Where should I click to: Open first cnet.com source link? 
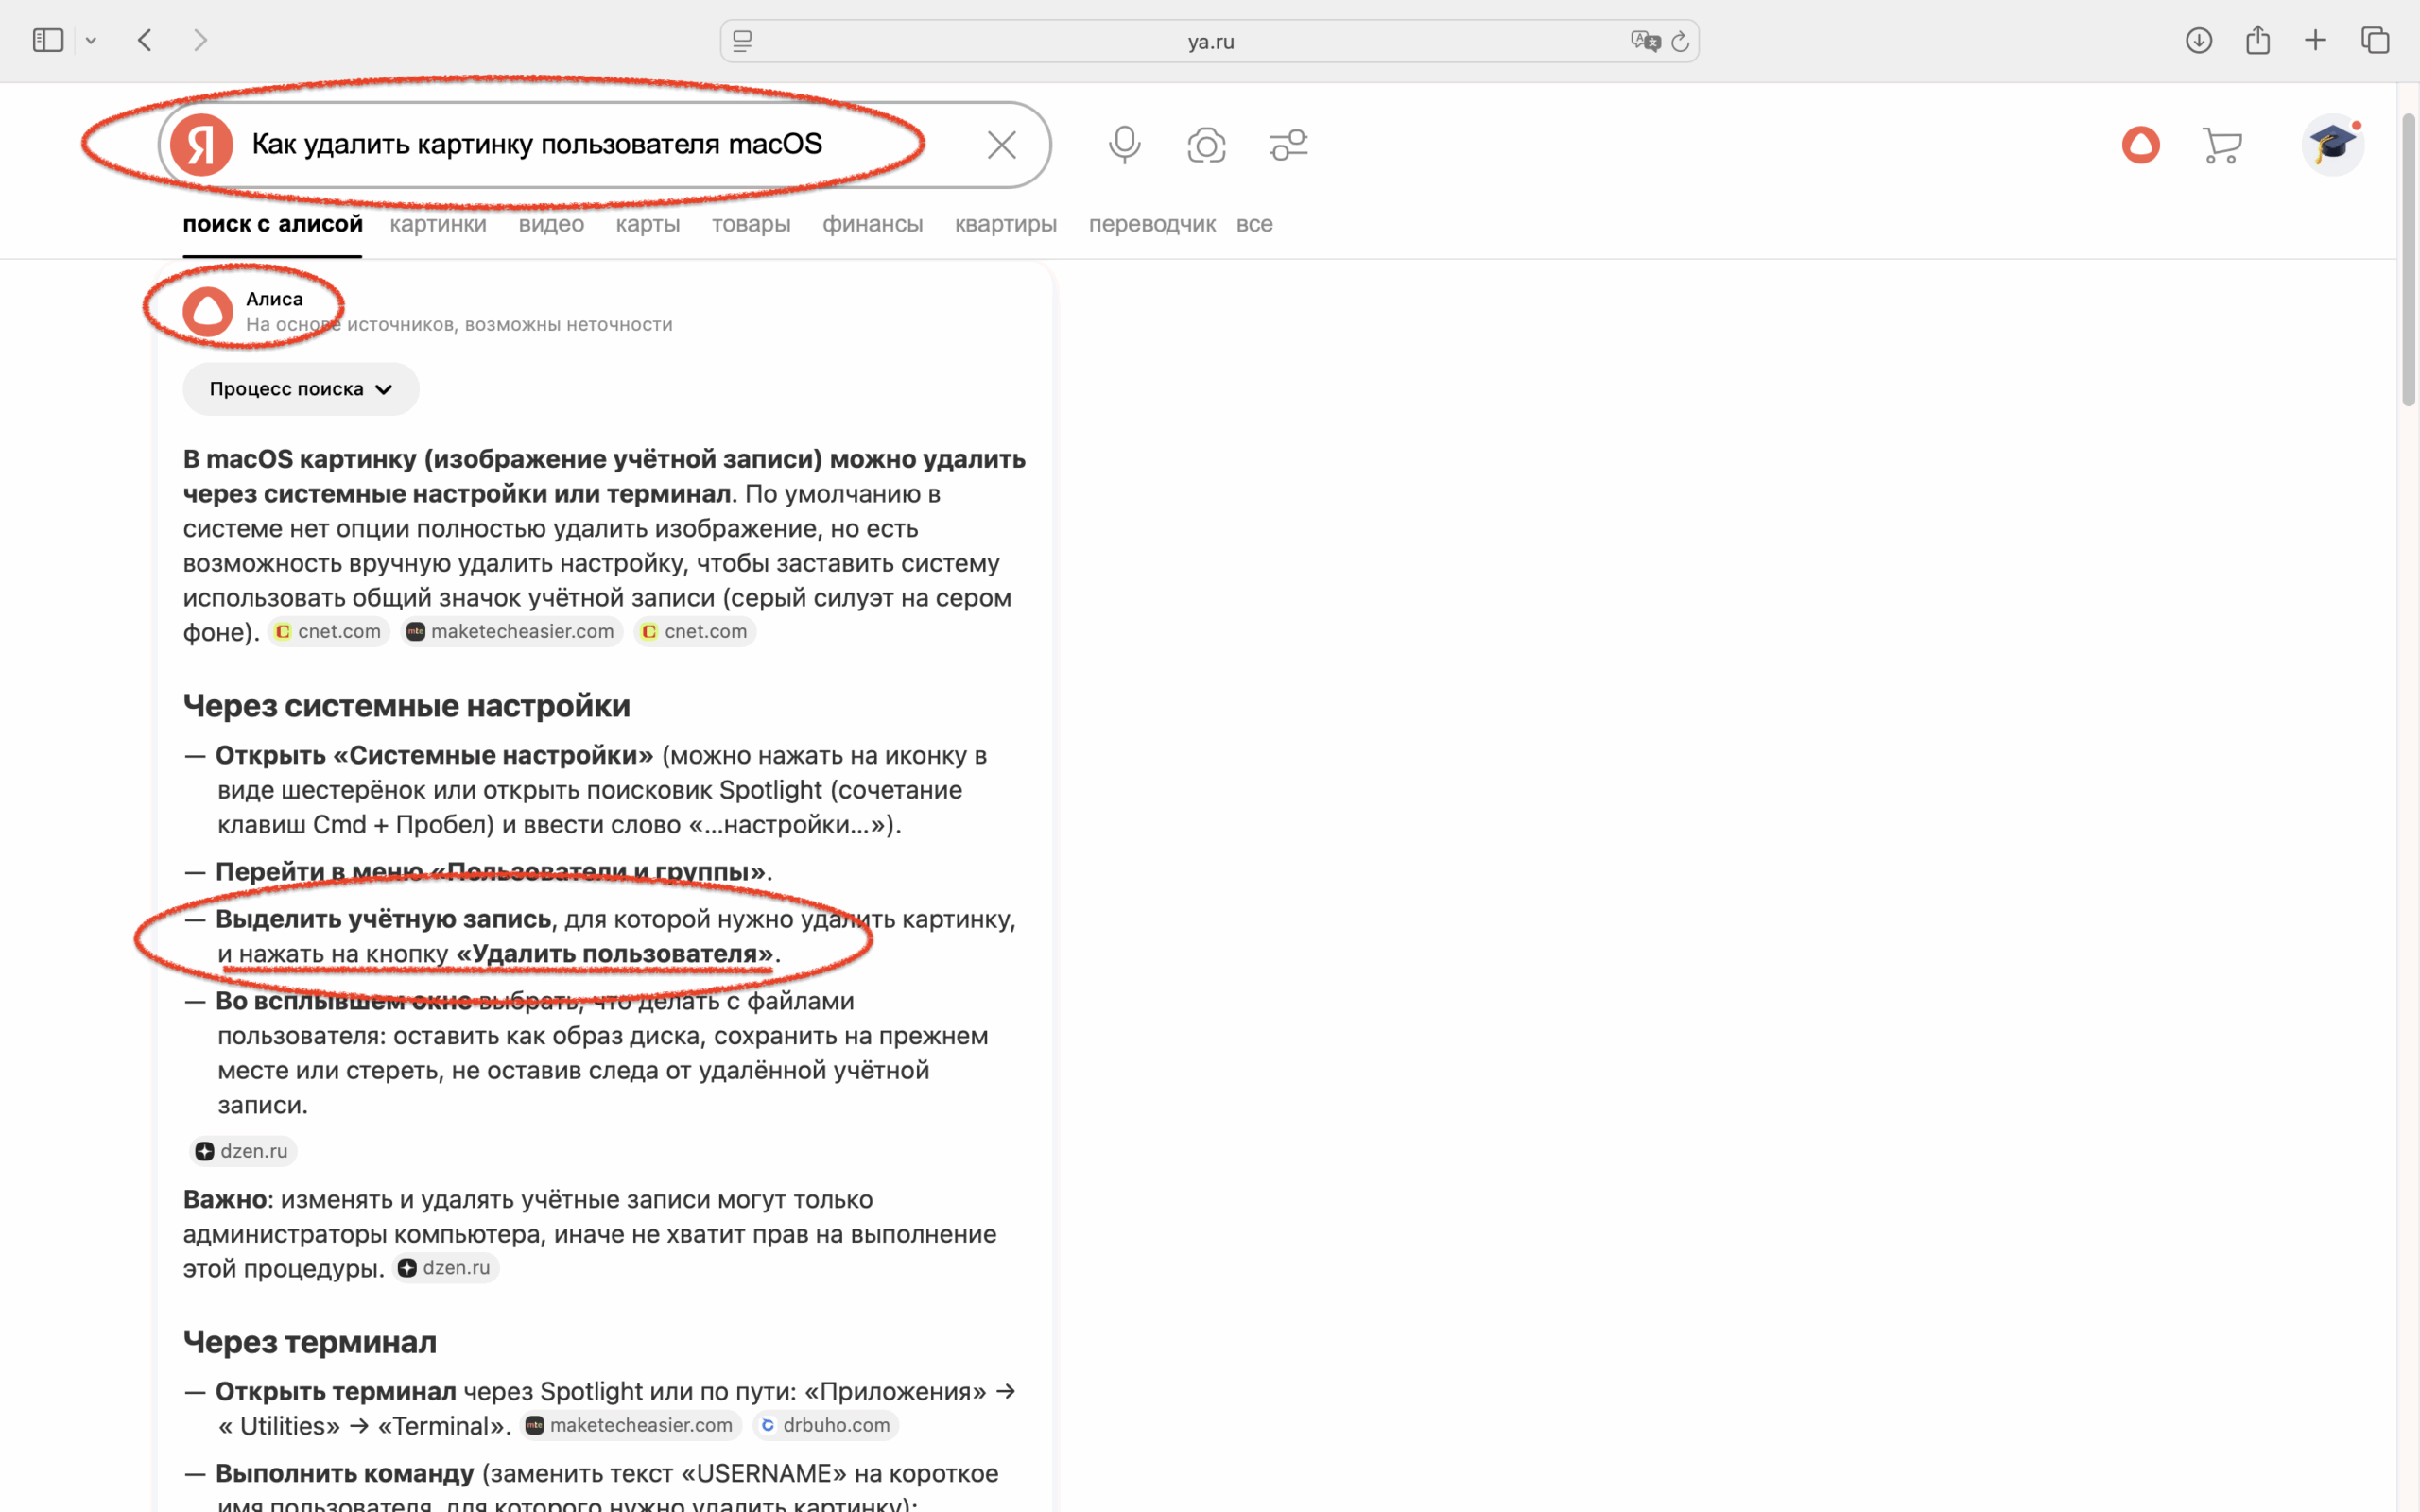pos(328,632)
